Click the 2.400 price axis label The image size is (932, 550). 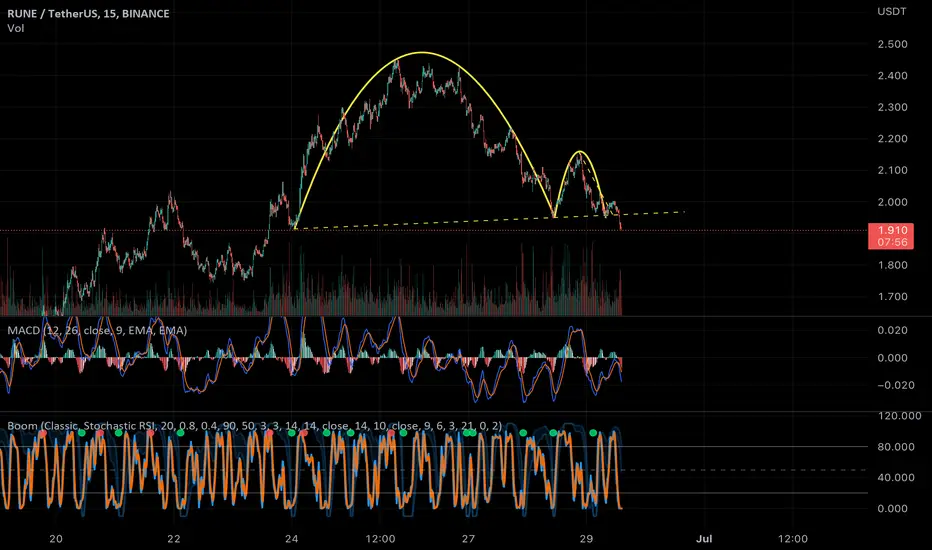pyautogui.click(x=892, y=76)
